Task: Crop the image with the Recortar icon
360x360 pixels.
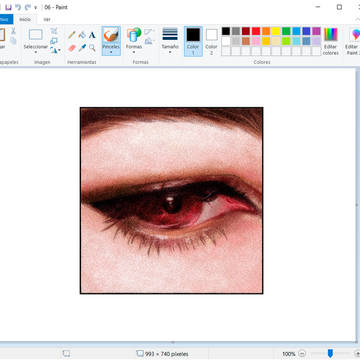Action: [x=54, y=31]
